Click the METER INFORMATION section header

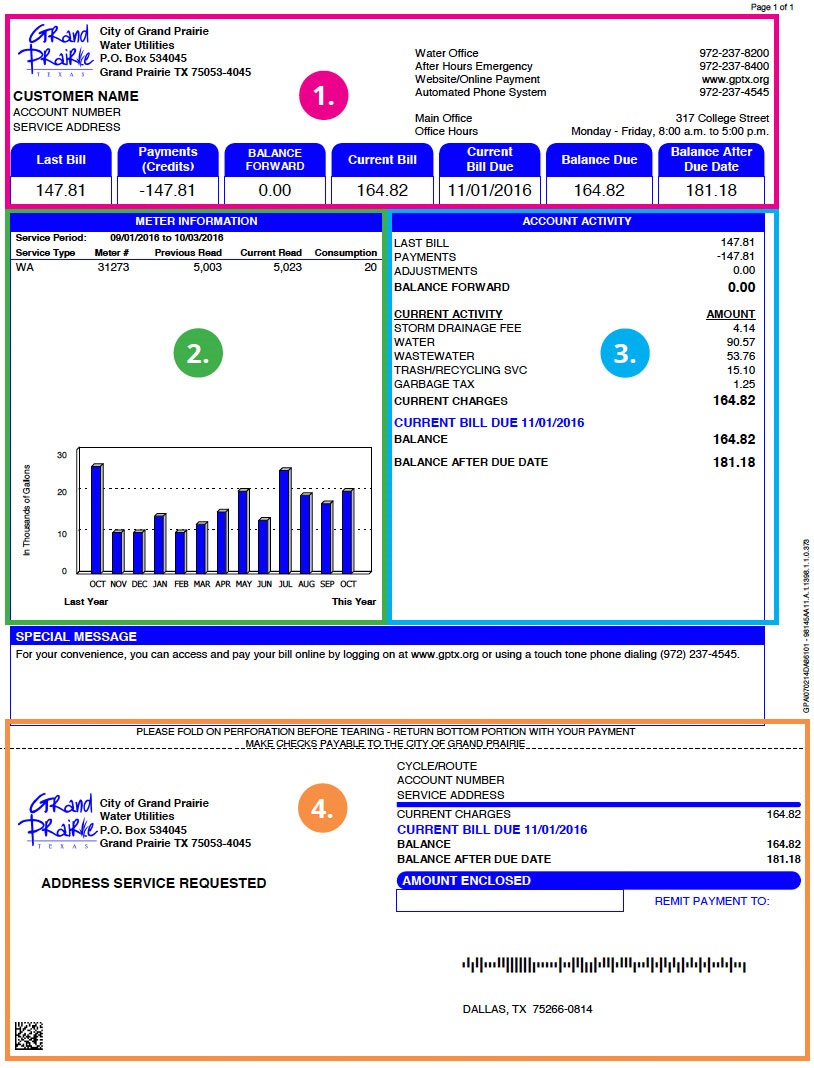[196, 221]
